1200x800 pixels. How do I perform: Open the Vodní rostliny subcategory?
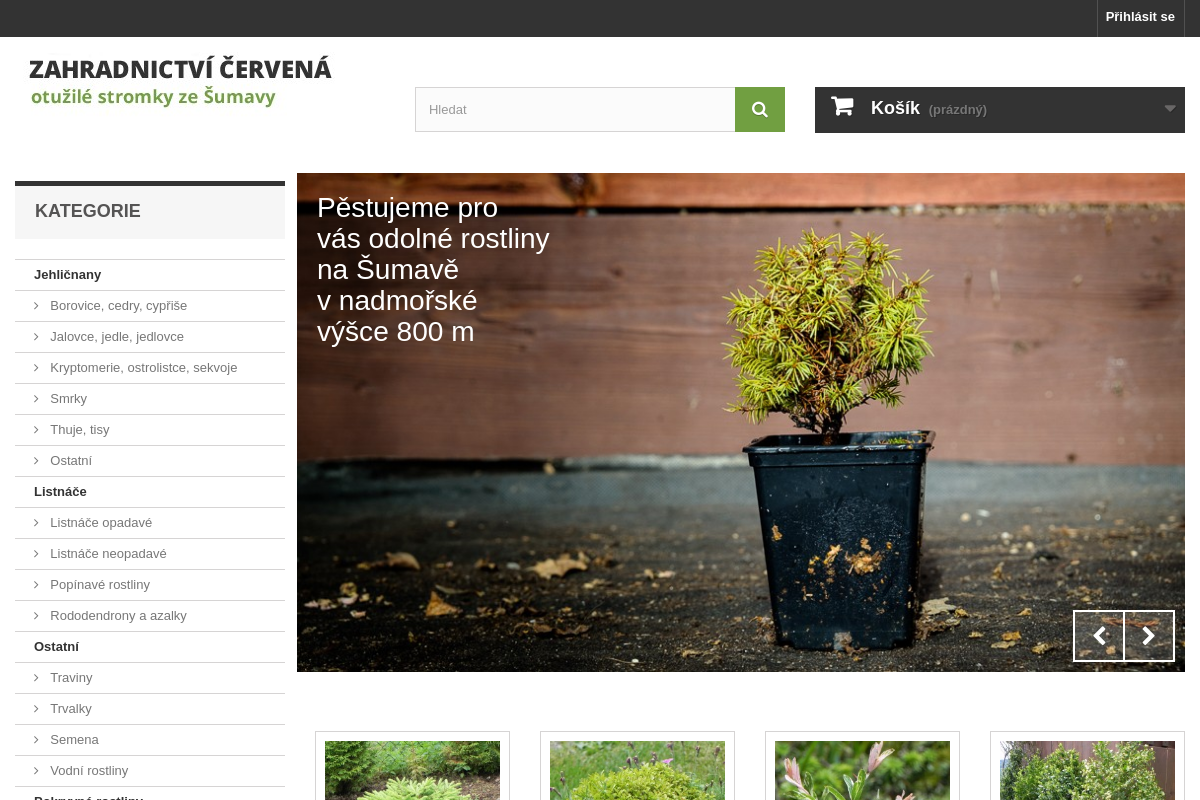pos(89,771)
